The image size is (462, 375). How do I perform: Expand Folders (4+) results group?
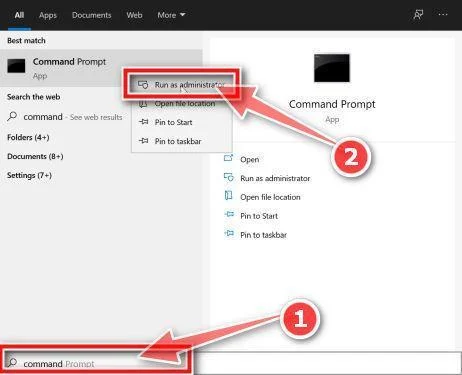28,137
